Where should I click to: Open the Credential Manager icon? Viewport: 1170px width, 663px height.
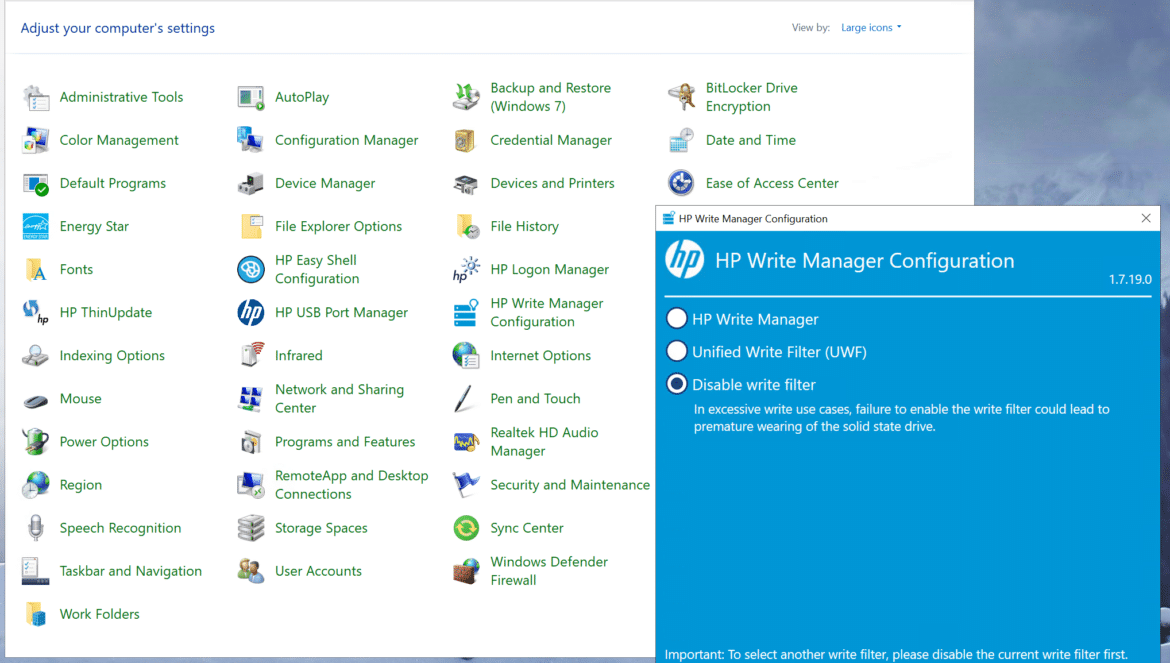[466, 140]
